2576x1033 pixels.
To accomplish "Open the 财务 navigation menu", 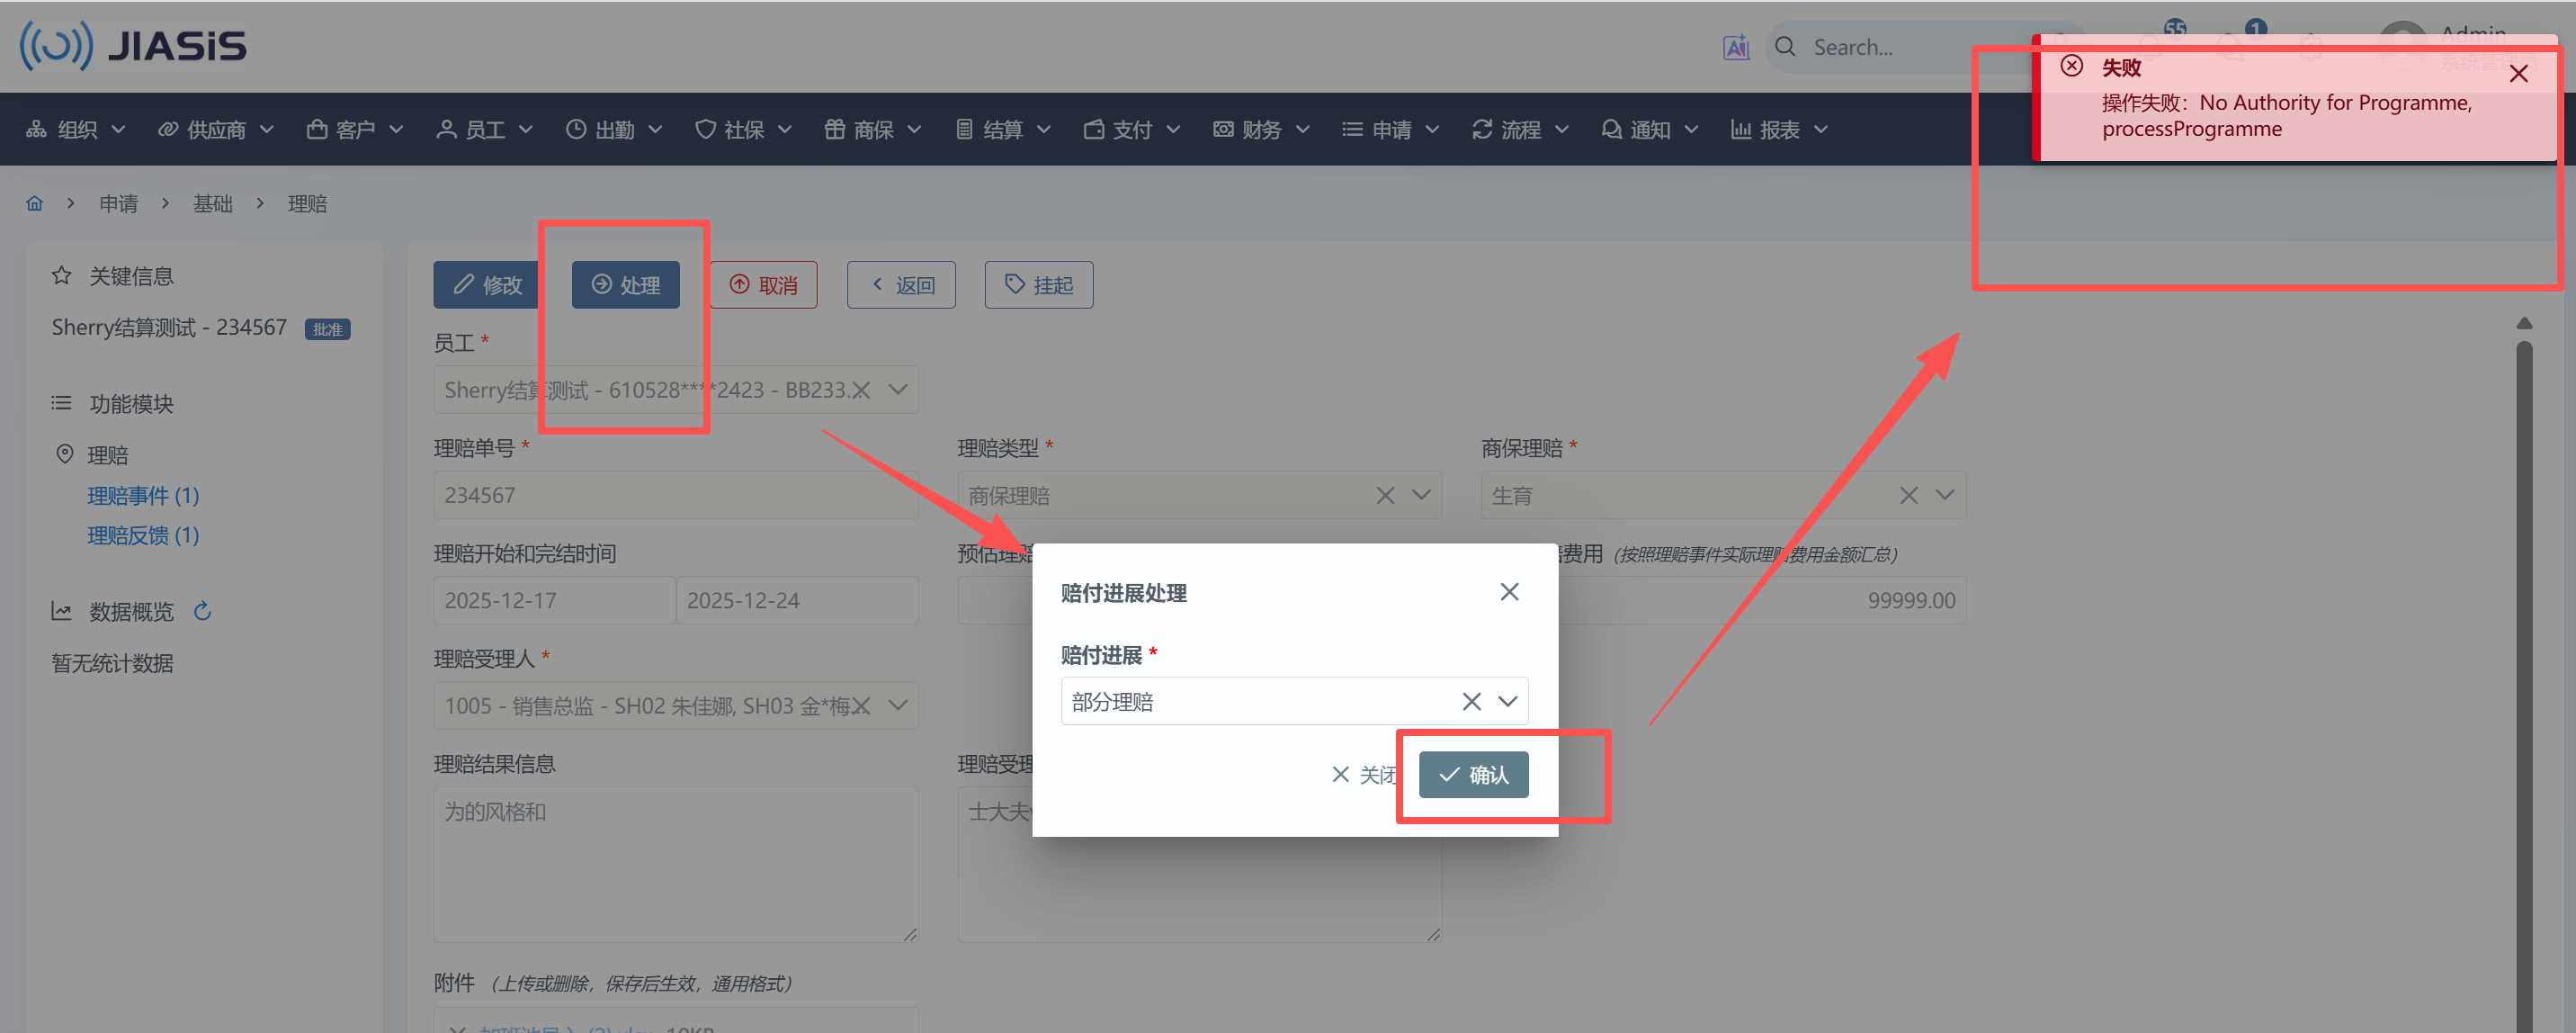I will pyautogui.click(x=1260, y=130).
